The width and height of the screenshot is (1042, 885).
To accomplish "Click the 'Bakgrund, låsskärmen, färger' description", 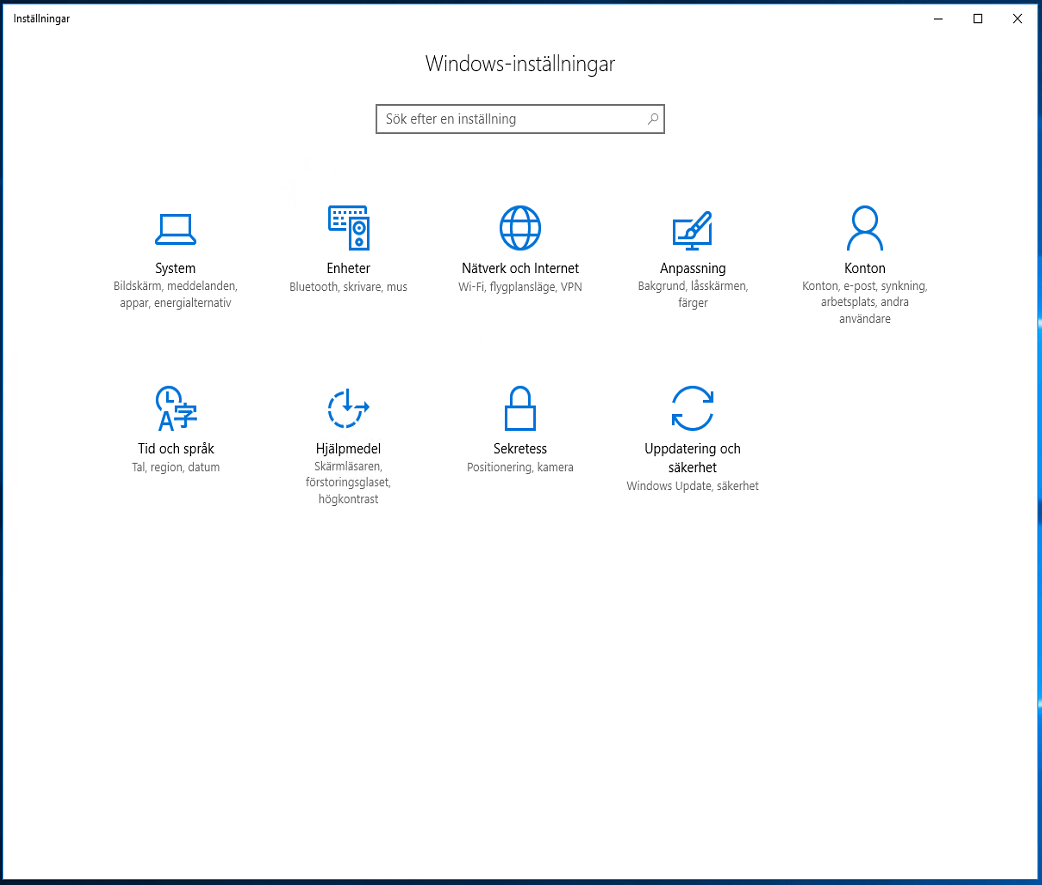I will 692,294.
